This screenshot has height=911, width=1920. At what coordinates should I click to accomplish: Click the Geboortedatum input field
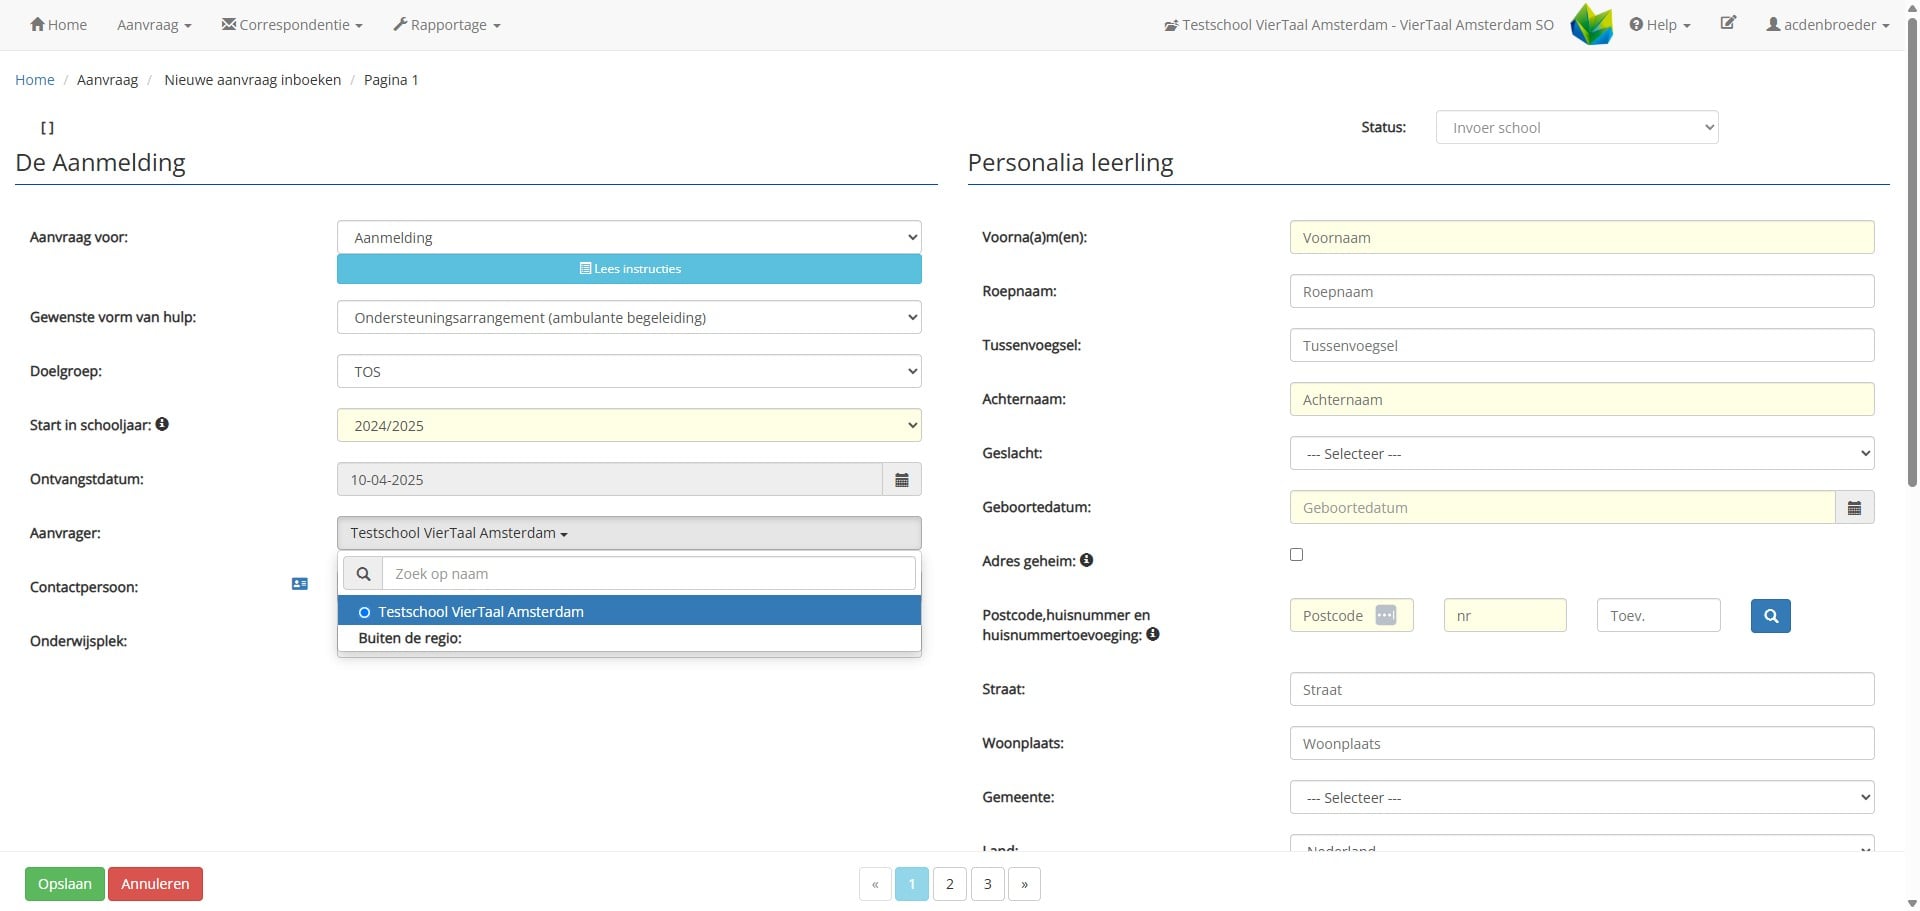coord(1562,507)
